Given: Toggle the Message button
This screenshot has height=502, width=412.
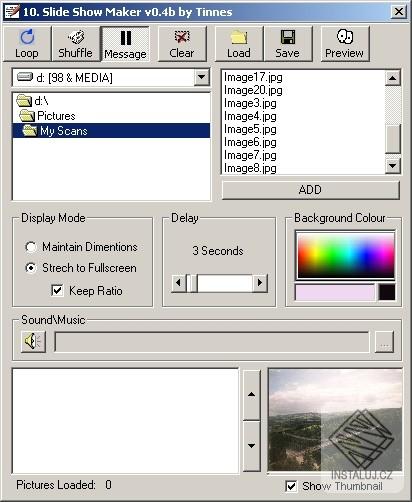Looking at the screenshot, I should point(125,44).
